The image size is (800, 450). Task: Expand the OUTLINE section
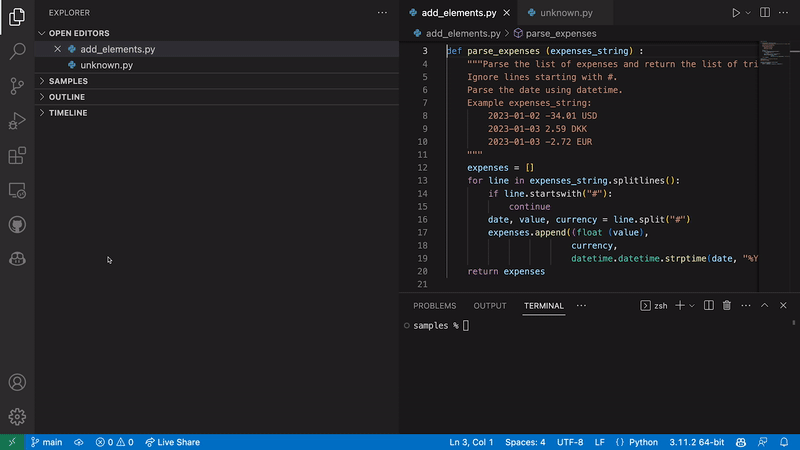pyautogui.click(x=67, y=97)
